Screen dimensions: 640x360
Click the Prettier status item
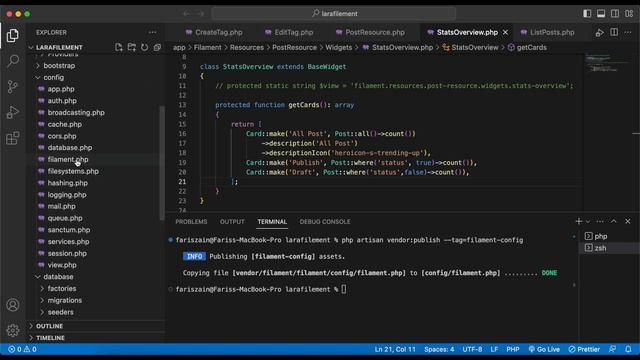click(584, 349)
